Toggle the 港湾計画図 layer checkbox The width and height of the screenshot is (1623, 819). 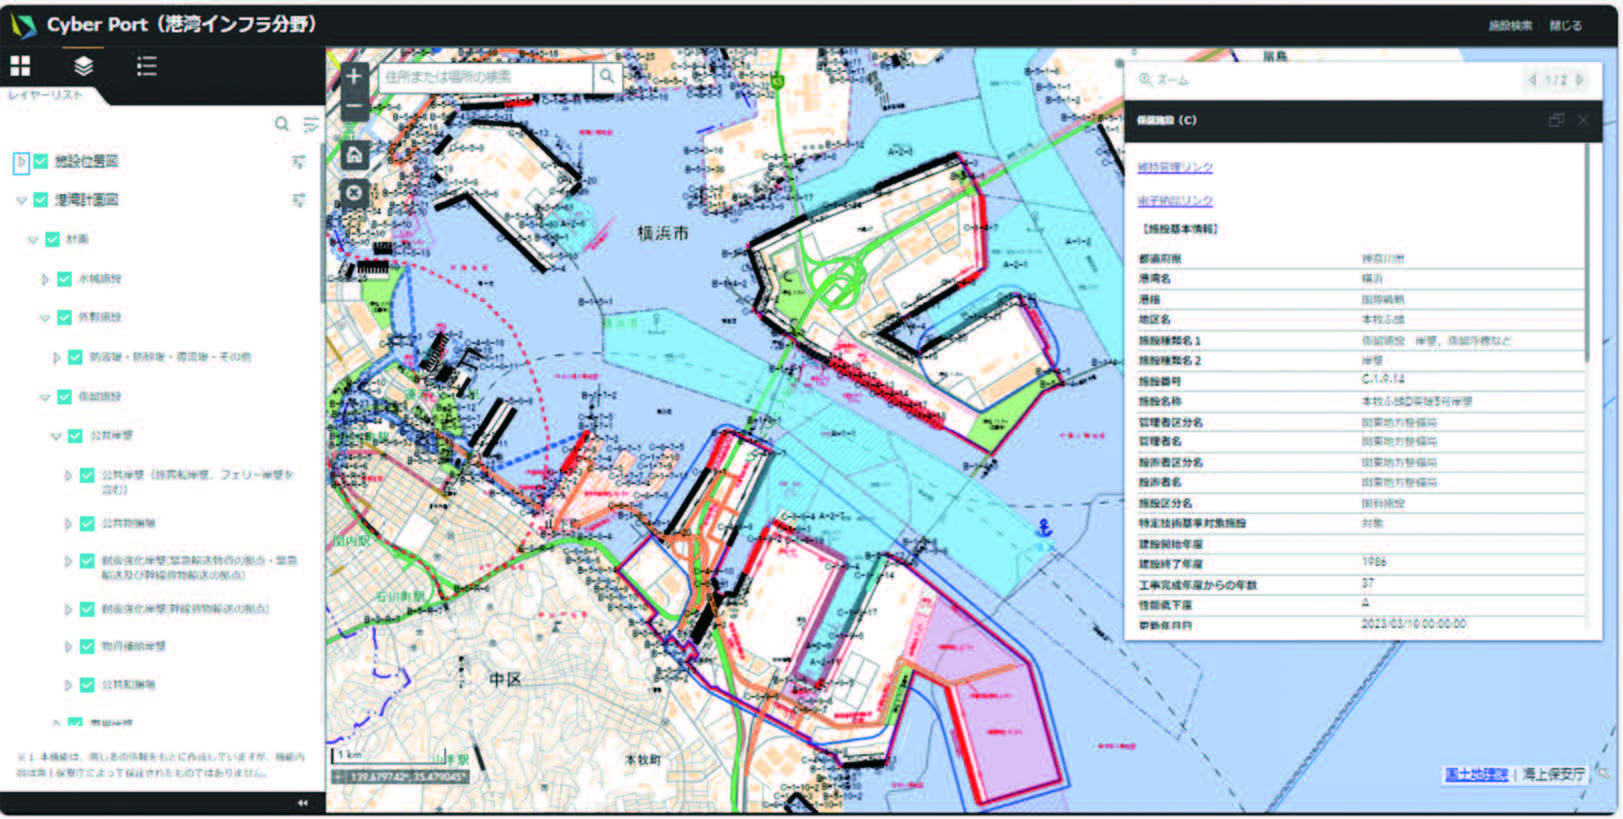click(41, 200)
